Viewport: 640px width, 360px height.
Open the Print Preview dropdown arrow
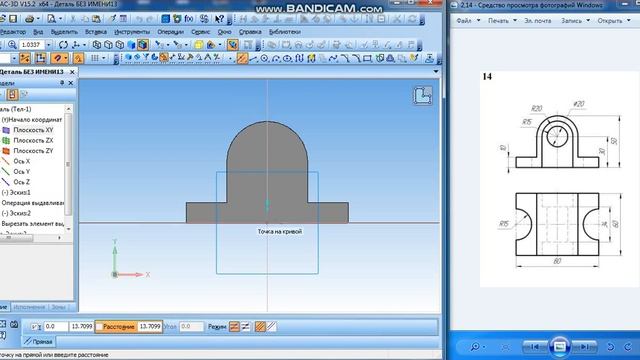tap(60, 19)
